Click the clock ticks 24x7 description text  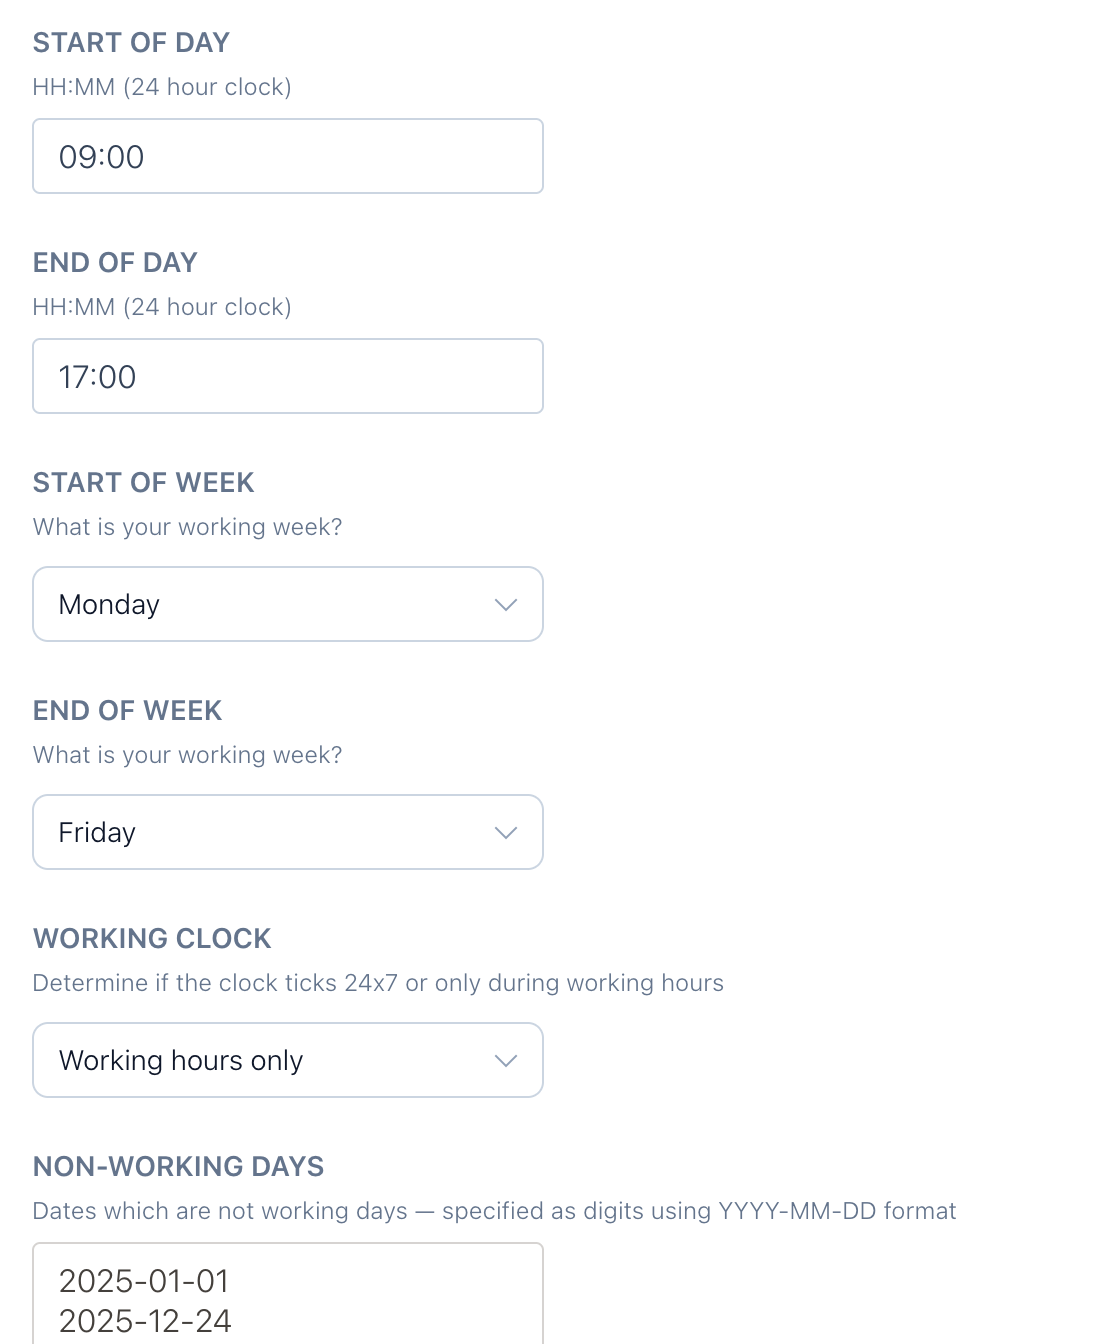(x=378, y=983)
